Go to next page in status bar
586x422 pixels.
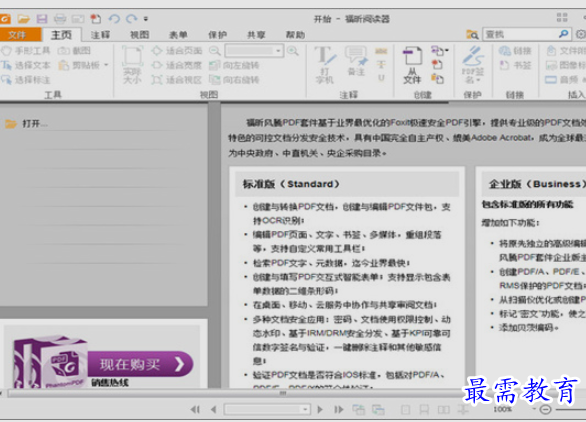point(320,409)
